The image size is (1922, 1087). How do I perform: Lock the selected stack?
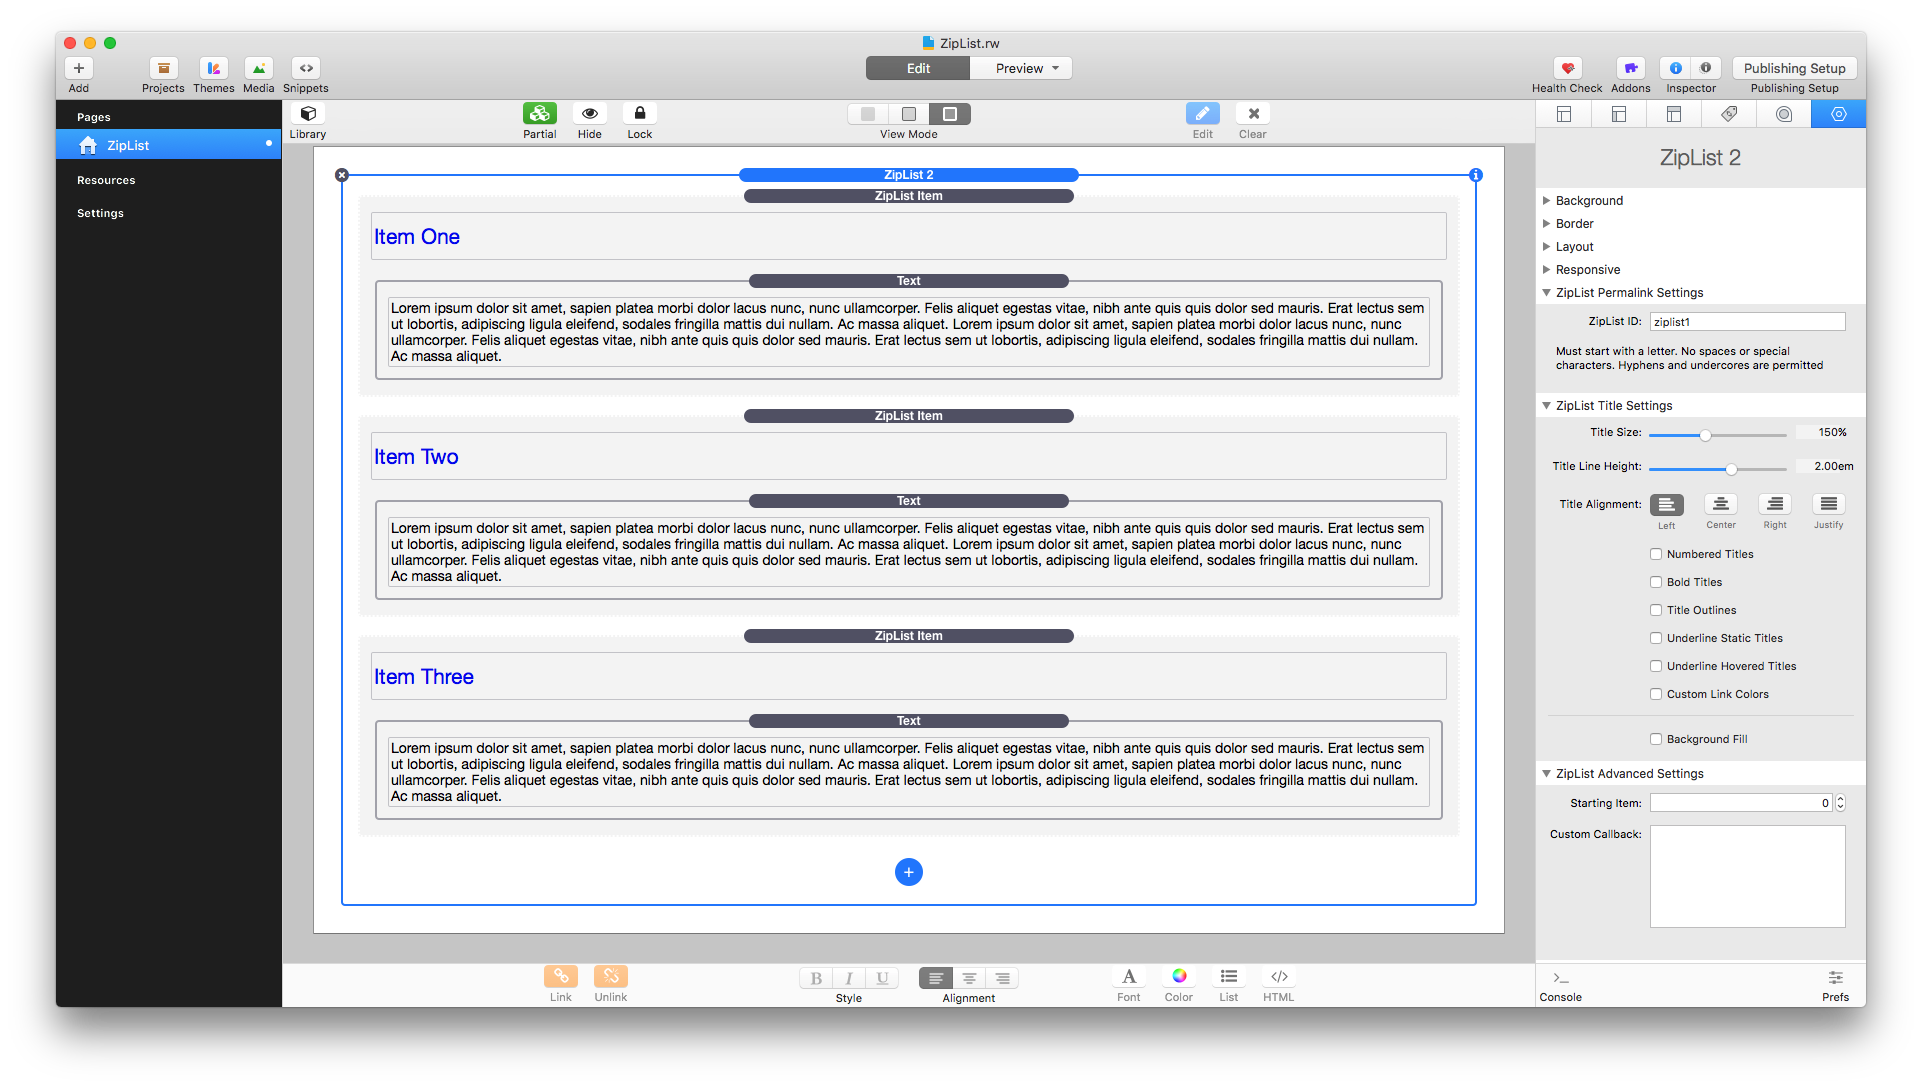639,114
